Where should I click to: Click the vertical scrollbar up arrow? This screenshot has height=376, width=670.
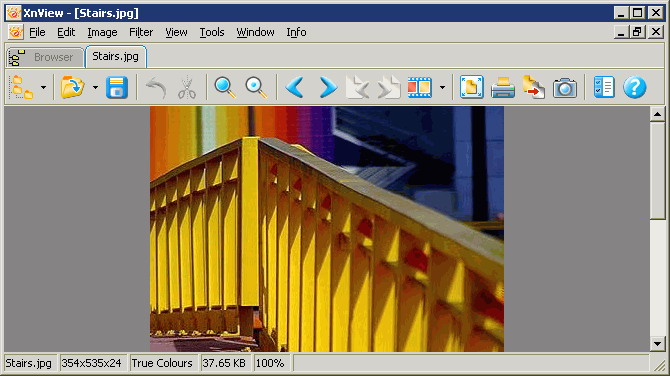(x=657, y=114)
